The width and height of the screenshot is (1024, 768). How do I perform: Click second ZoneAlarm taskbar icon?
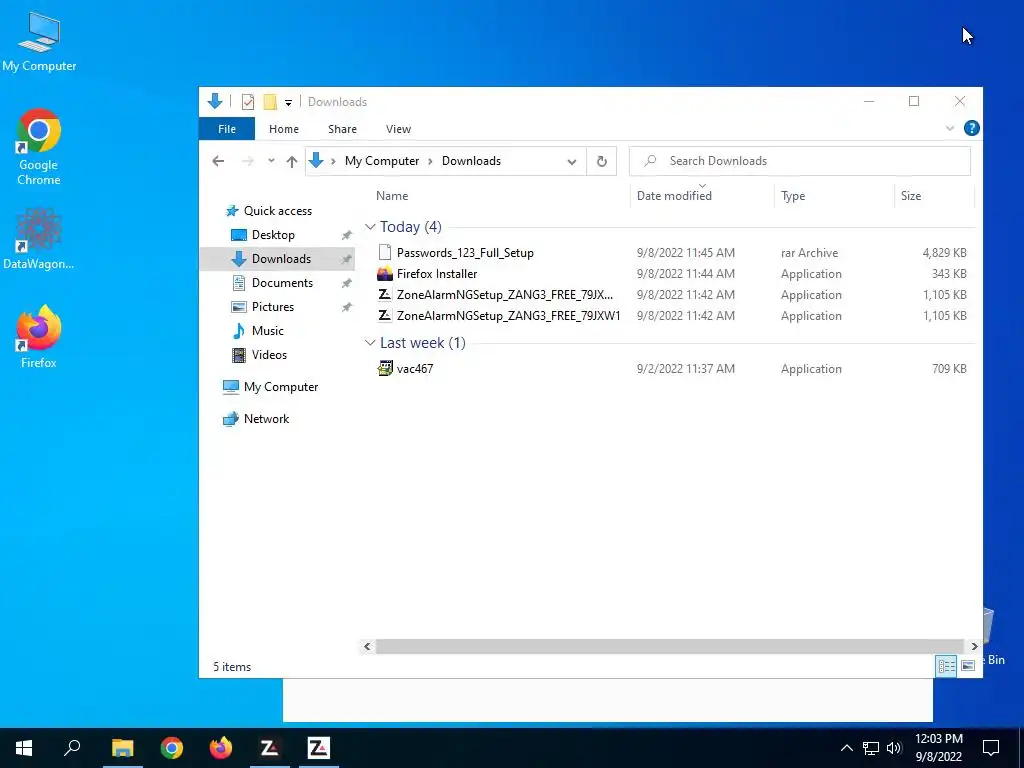click(x=319, y=748)
